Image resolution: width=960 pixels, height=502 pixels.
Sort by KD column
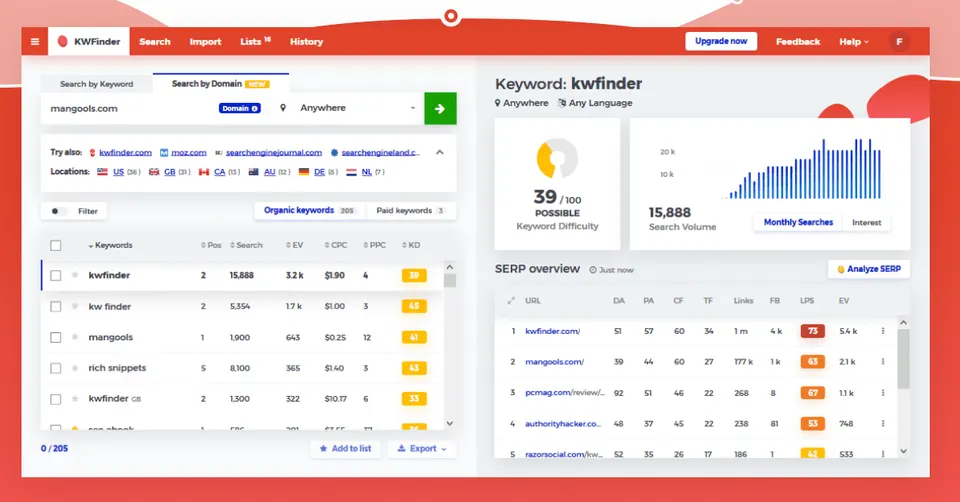tap(411, 245)
